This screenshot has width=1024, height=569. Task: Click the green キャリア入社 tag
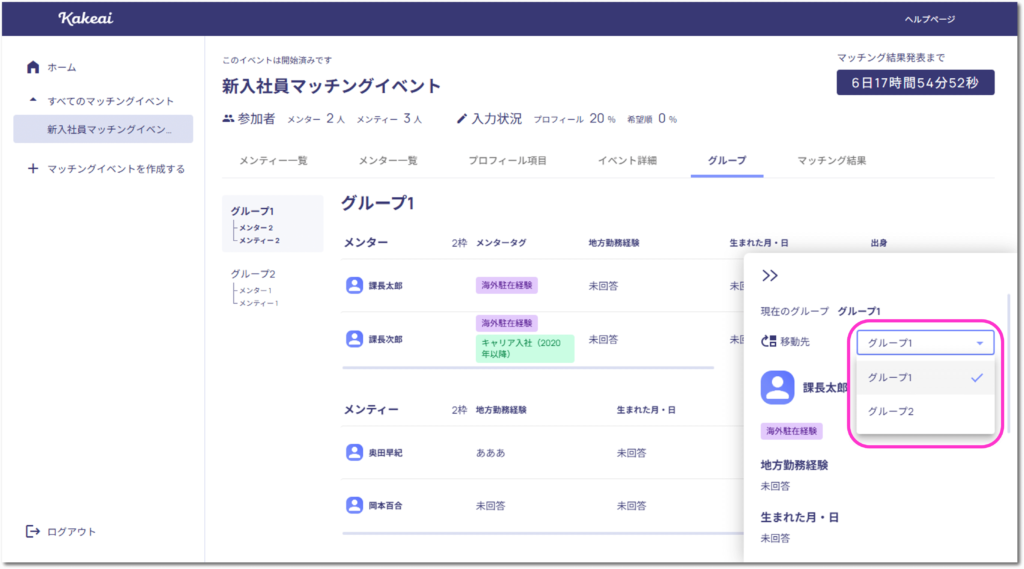(x=525, y=348)
